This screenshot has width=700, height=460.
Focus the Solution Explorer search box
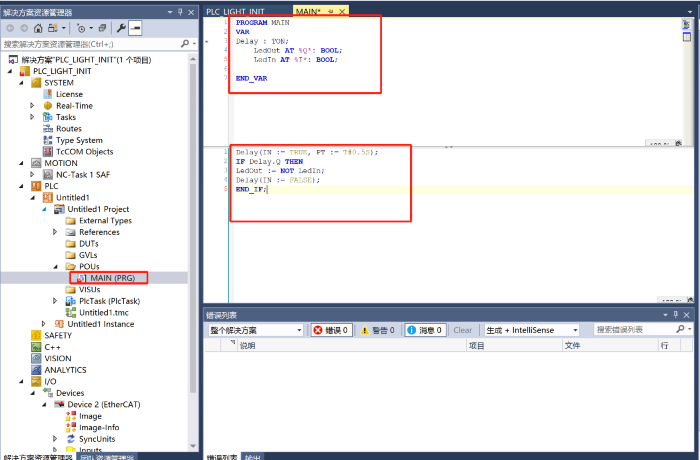point(92,44)
